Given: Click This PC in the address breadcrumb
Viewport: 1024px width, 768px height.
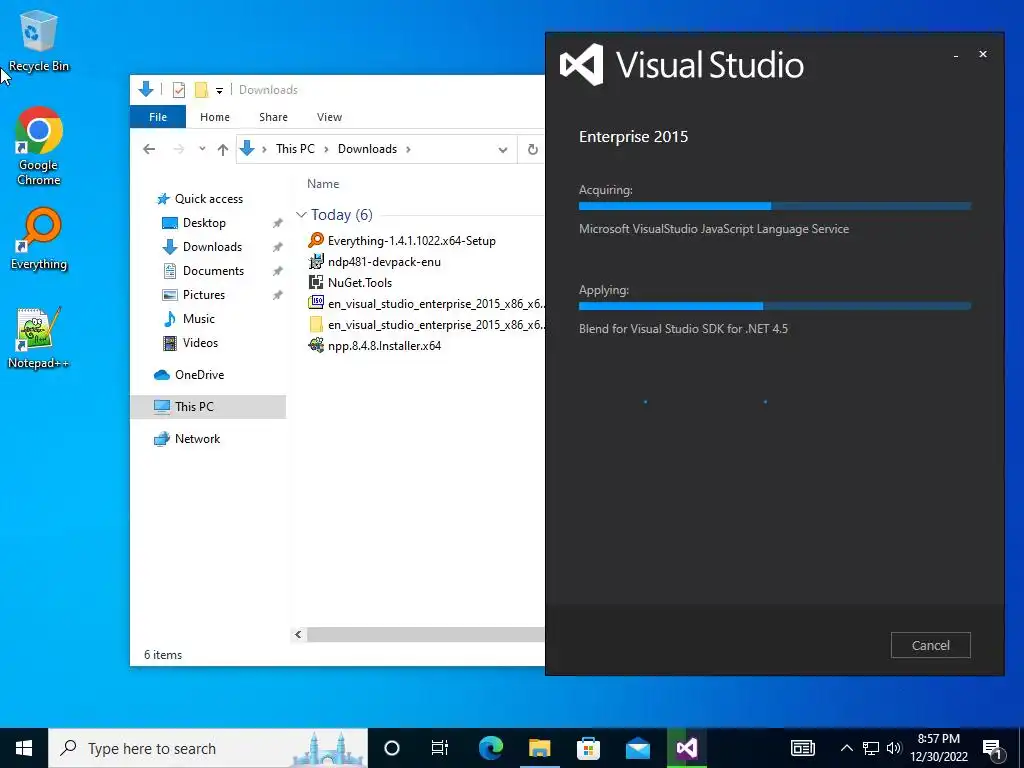Looking at the screenshot, I should (x=295, y=149).
